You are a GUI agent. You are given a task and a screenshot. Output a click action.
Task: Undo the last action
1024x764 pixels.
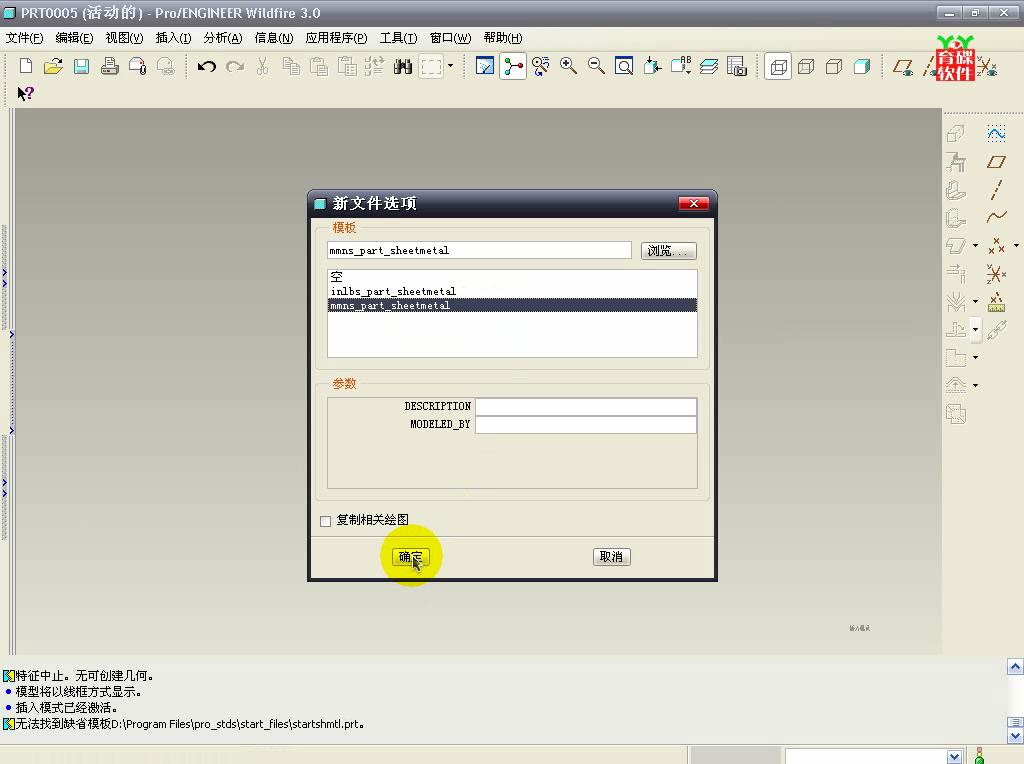coord(207,66)
